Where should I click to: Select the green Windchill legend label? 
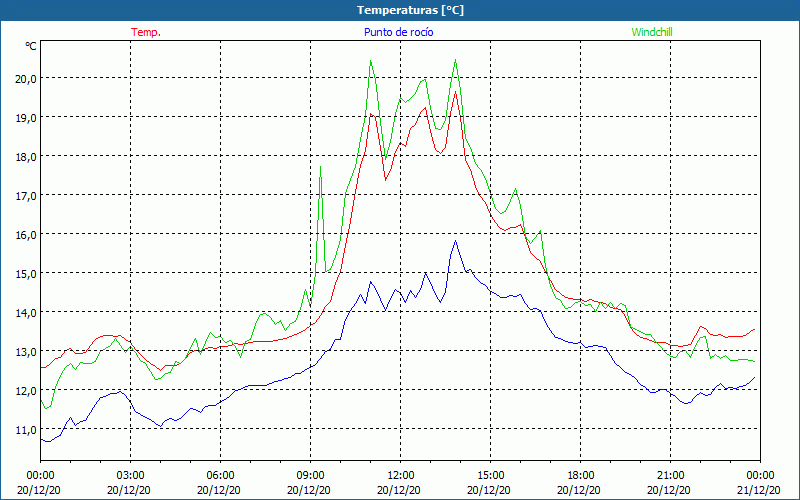point(652,32)
